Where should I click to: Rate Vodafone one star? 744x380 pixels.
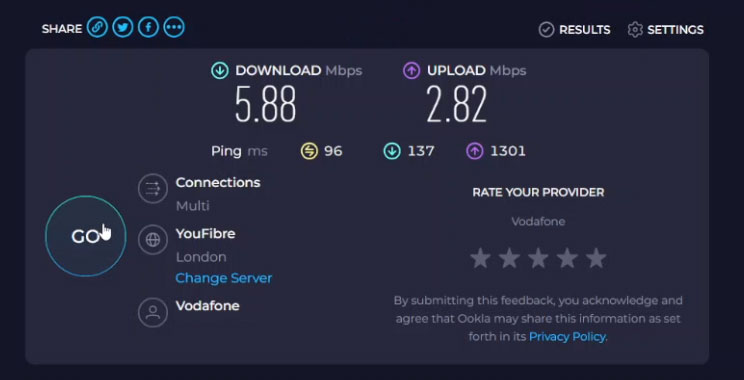[x=480, y=259]
